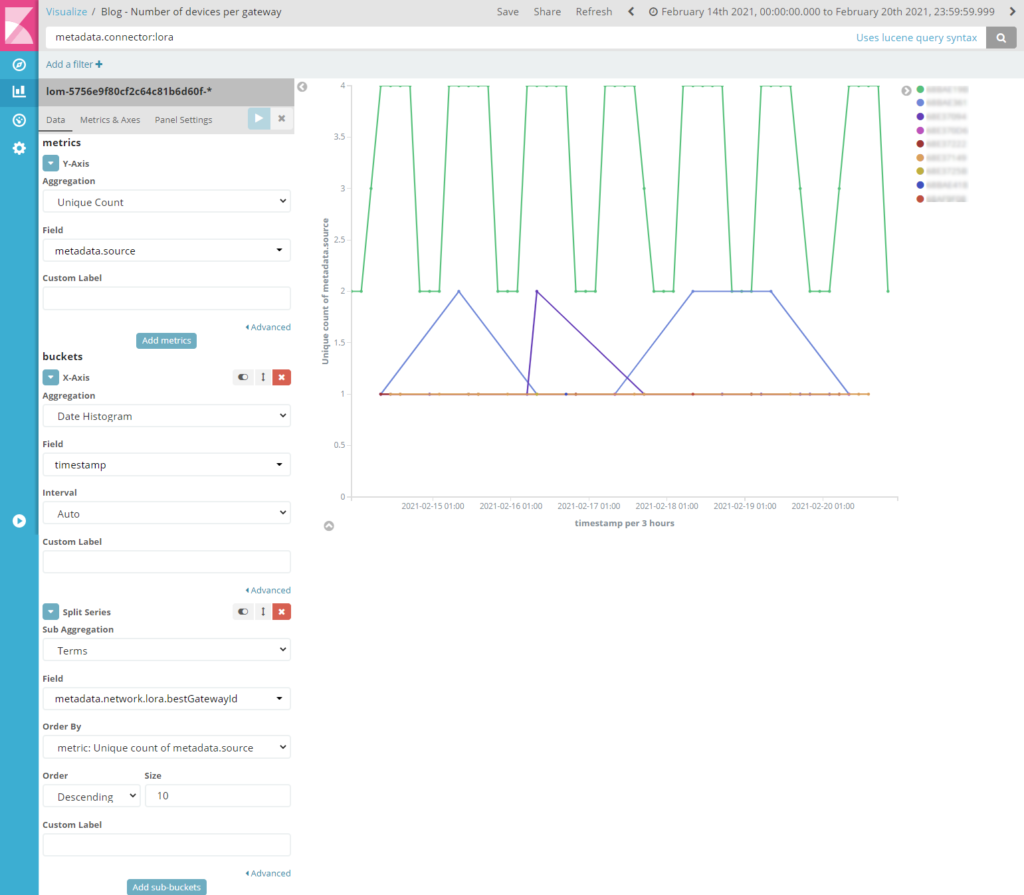The image size is (1024, 895).
Task: Open the Unique Count aggregation dropdown
Action: coord(167,202)
